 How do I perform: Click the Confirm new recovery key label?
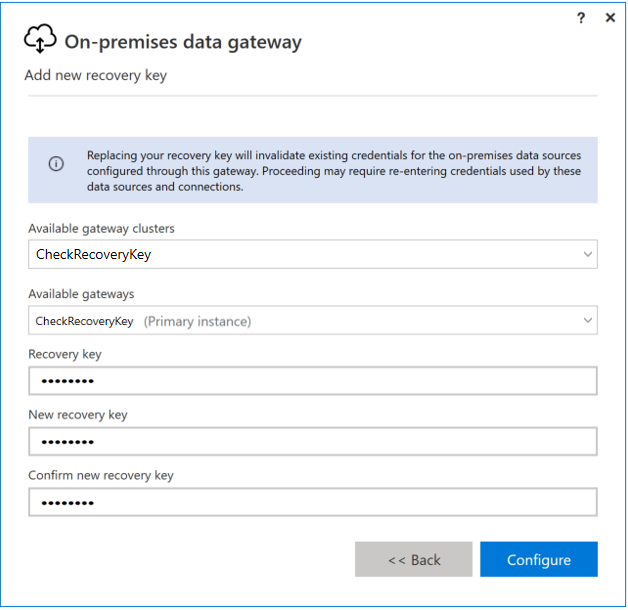point(100,475)
